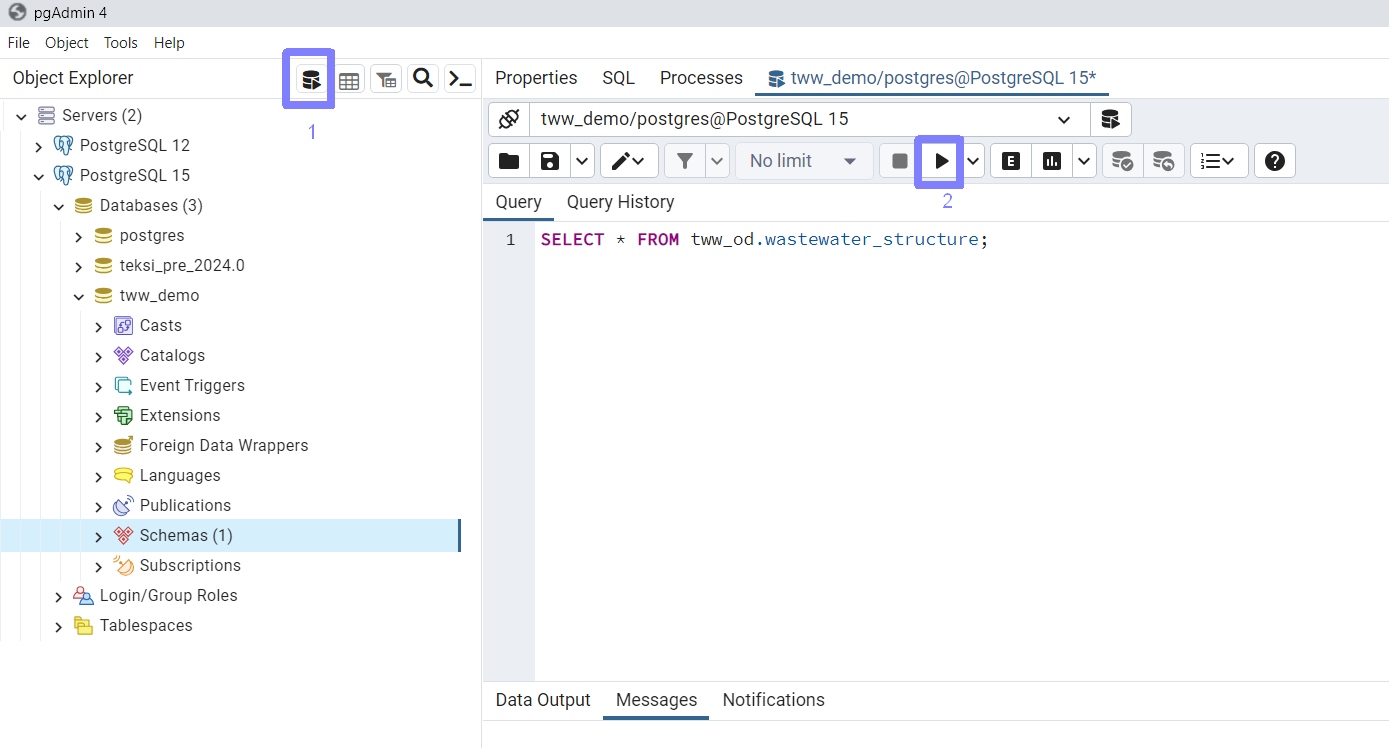Click the Catalogs node icon
1389x748 pixels.
[123, 355]
